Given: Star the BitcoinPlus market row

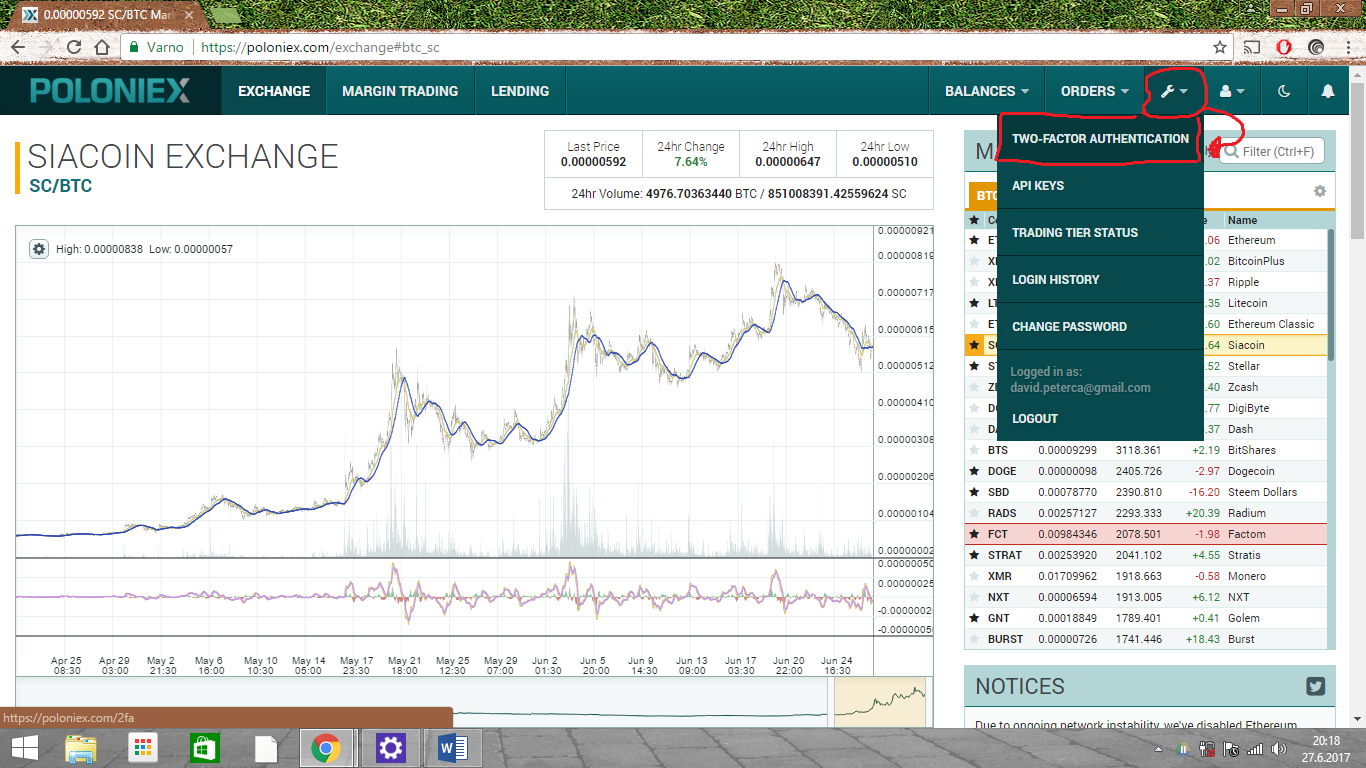Looking at the screenshot, I should tap(974, 261).
